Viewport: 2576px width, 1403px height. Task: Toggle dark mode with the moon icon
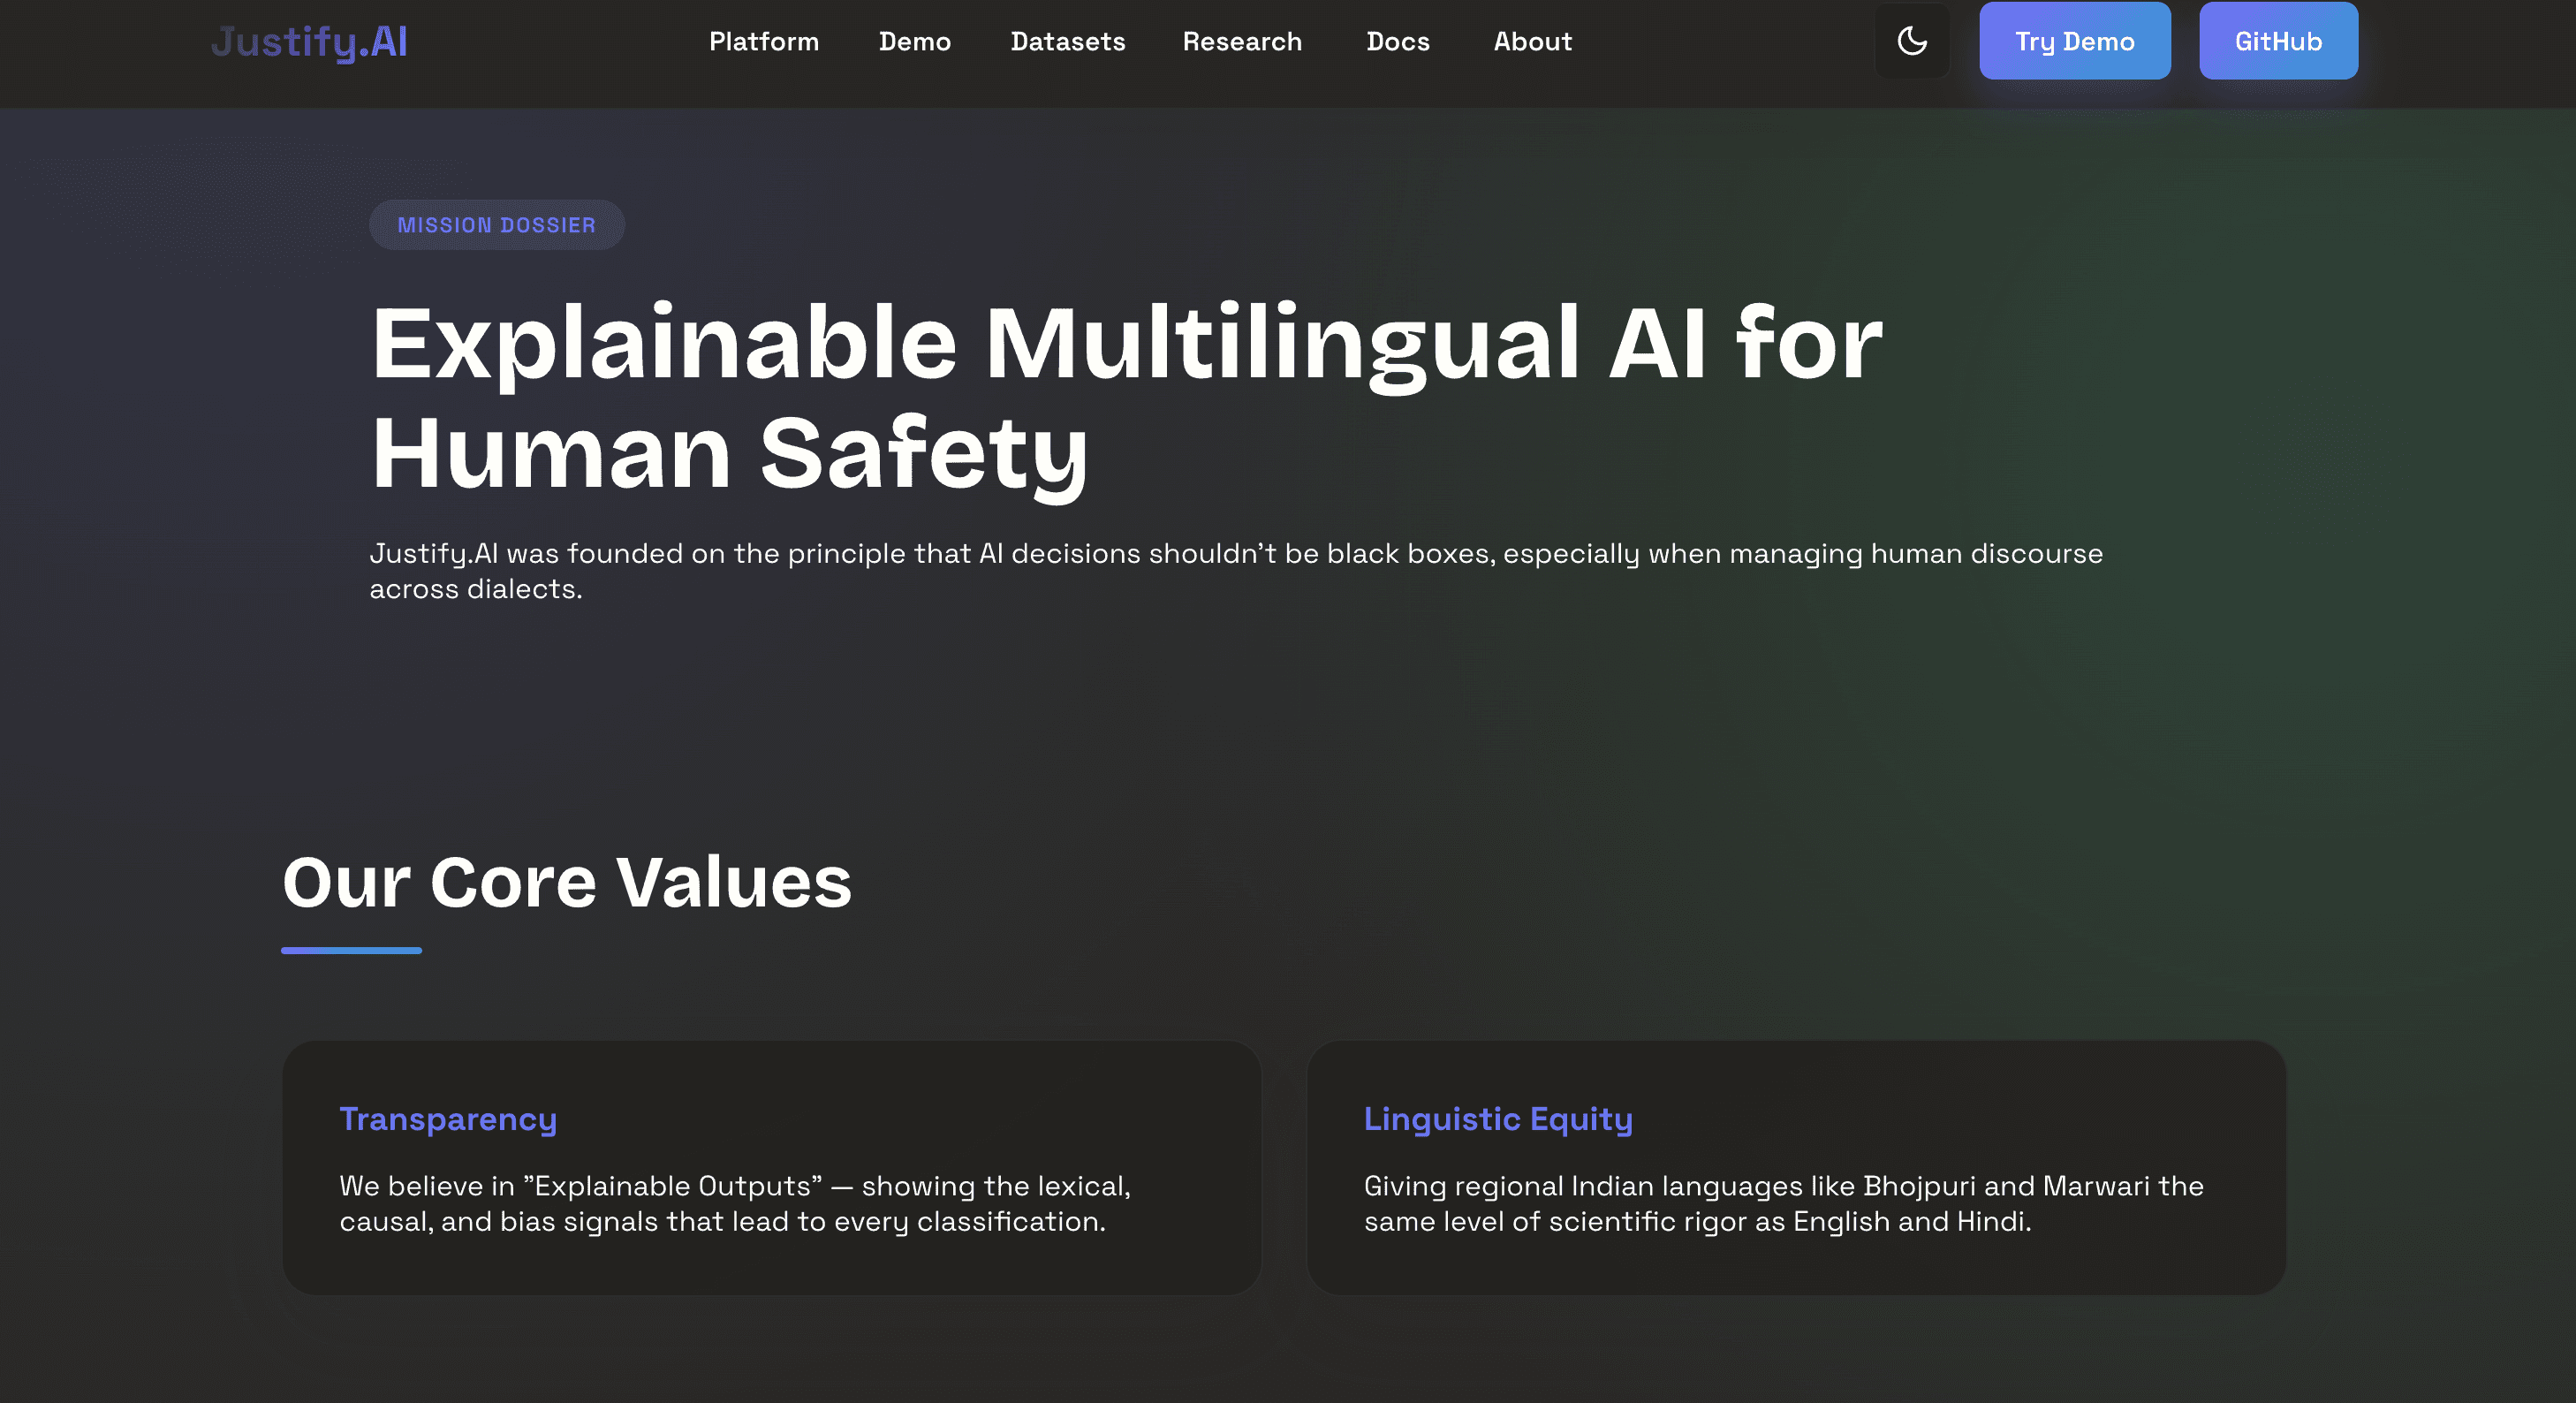[x=1911, y=41]
